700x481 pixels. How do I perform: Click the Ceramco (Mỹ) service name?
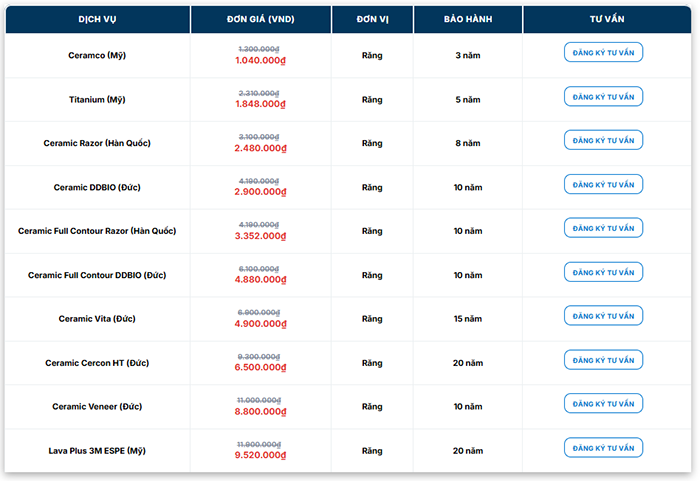(97, 56)
